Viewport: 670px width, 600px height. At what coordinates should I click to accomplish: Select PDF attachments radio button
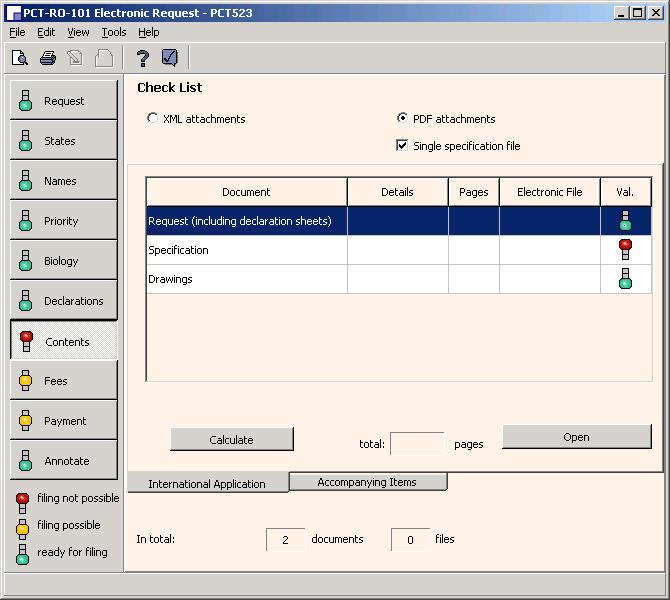pos(402,118)
